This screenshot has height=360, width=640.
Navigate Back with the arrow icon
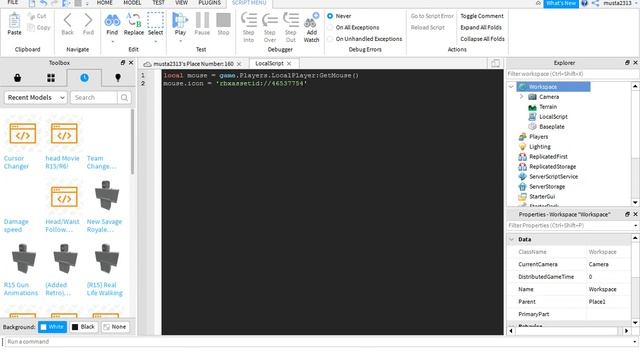coord(67,20)
